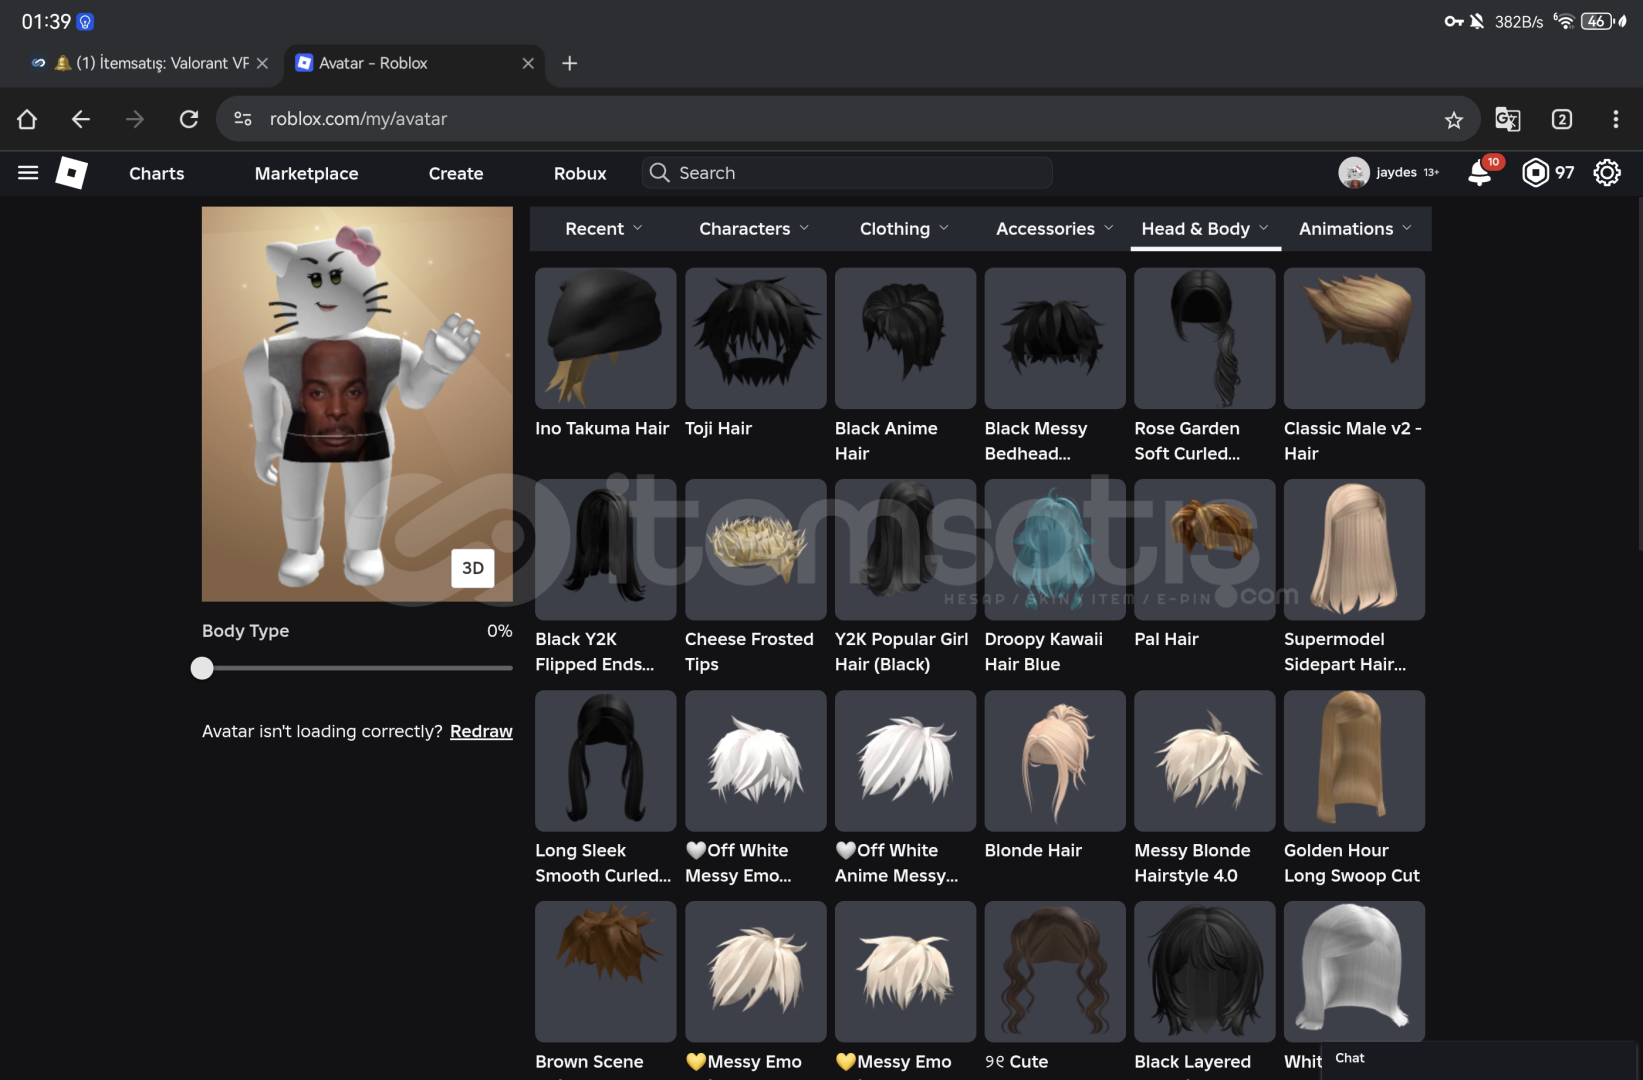Open the Chat panel
This screenshot has width=1643, height=1080.
(x=1350, y=1058)
